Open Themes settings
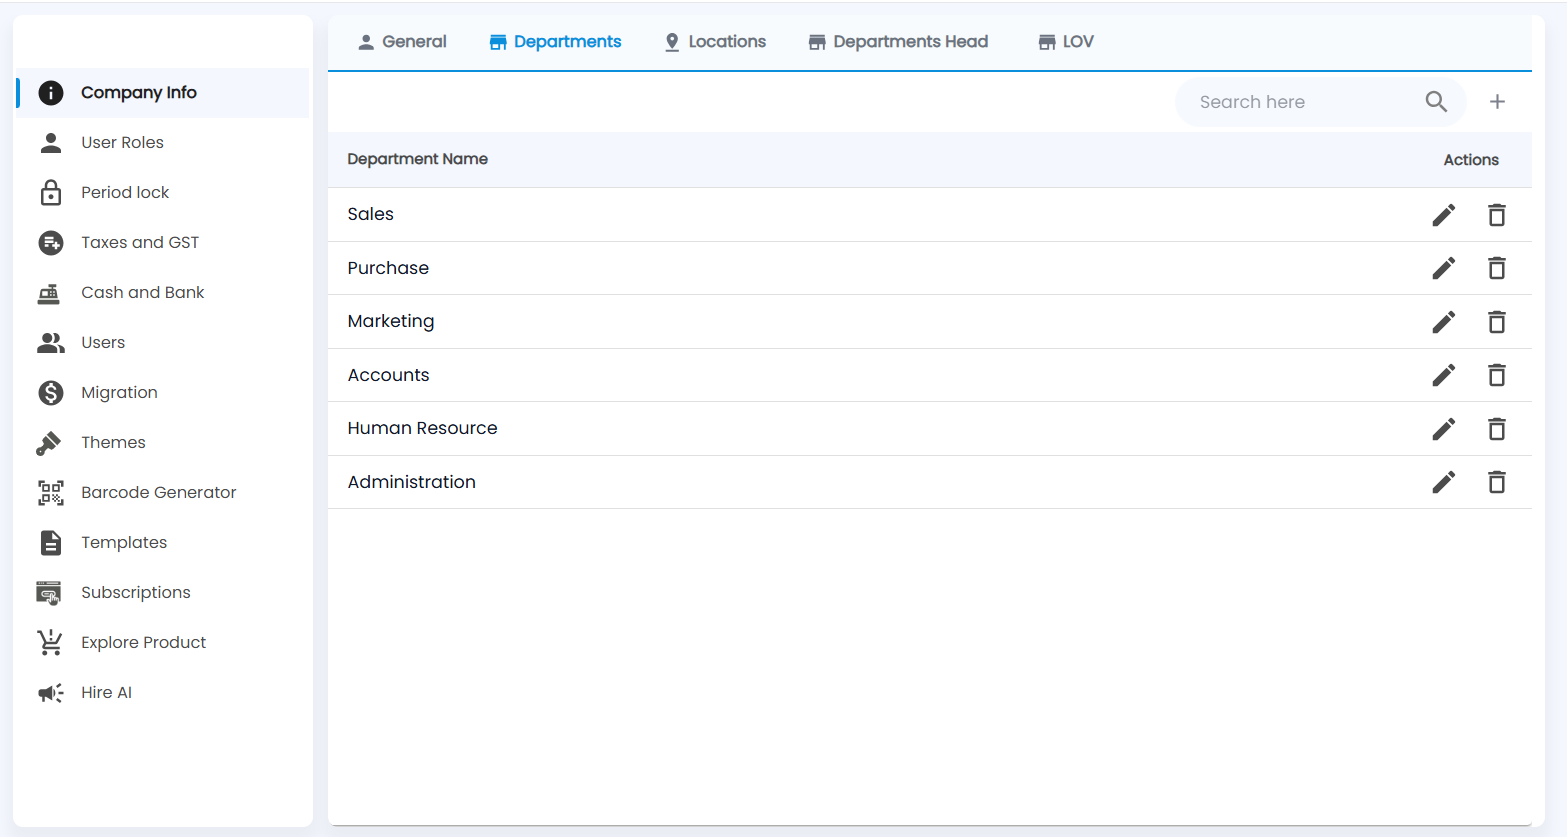 pos(162,443)
